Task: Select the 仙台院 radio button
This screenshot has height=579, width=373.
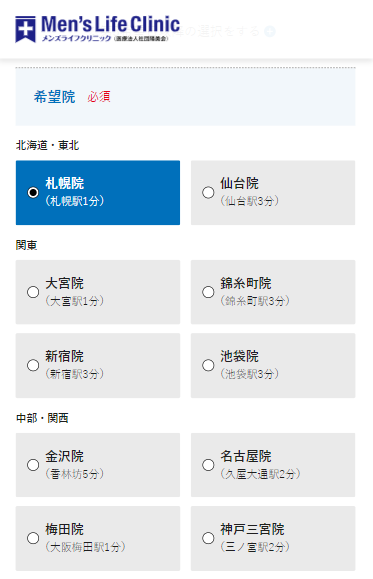Action: (208, 192)
